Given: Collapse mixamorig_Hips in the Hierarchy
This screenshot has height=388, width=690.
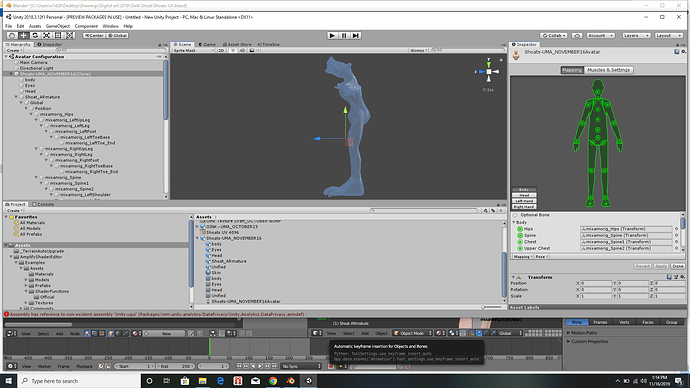Looking at the screenshot, I should pos(31,114).
